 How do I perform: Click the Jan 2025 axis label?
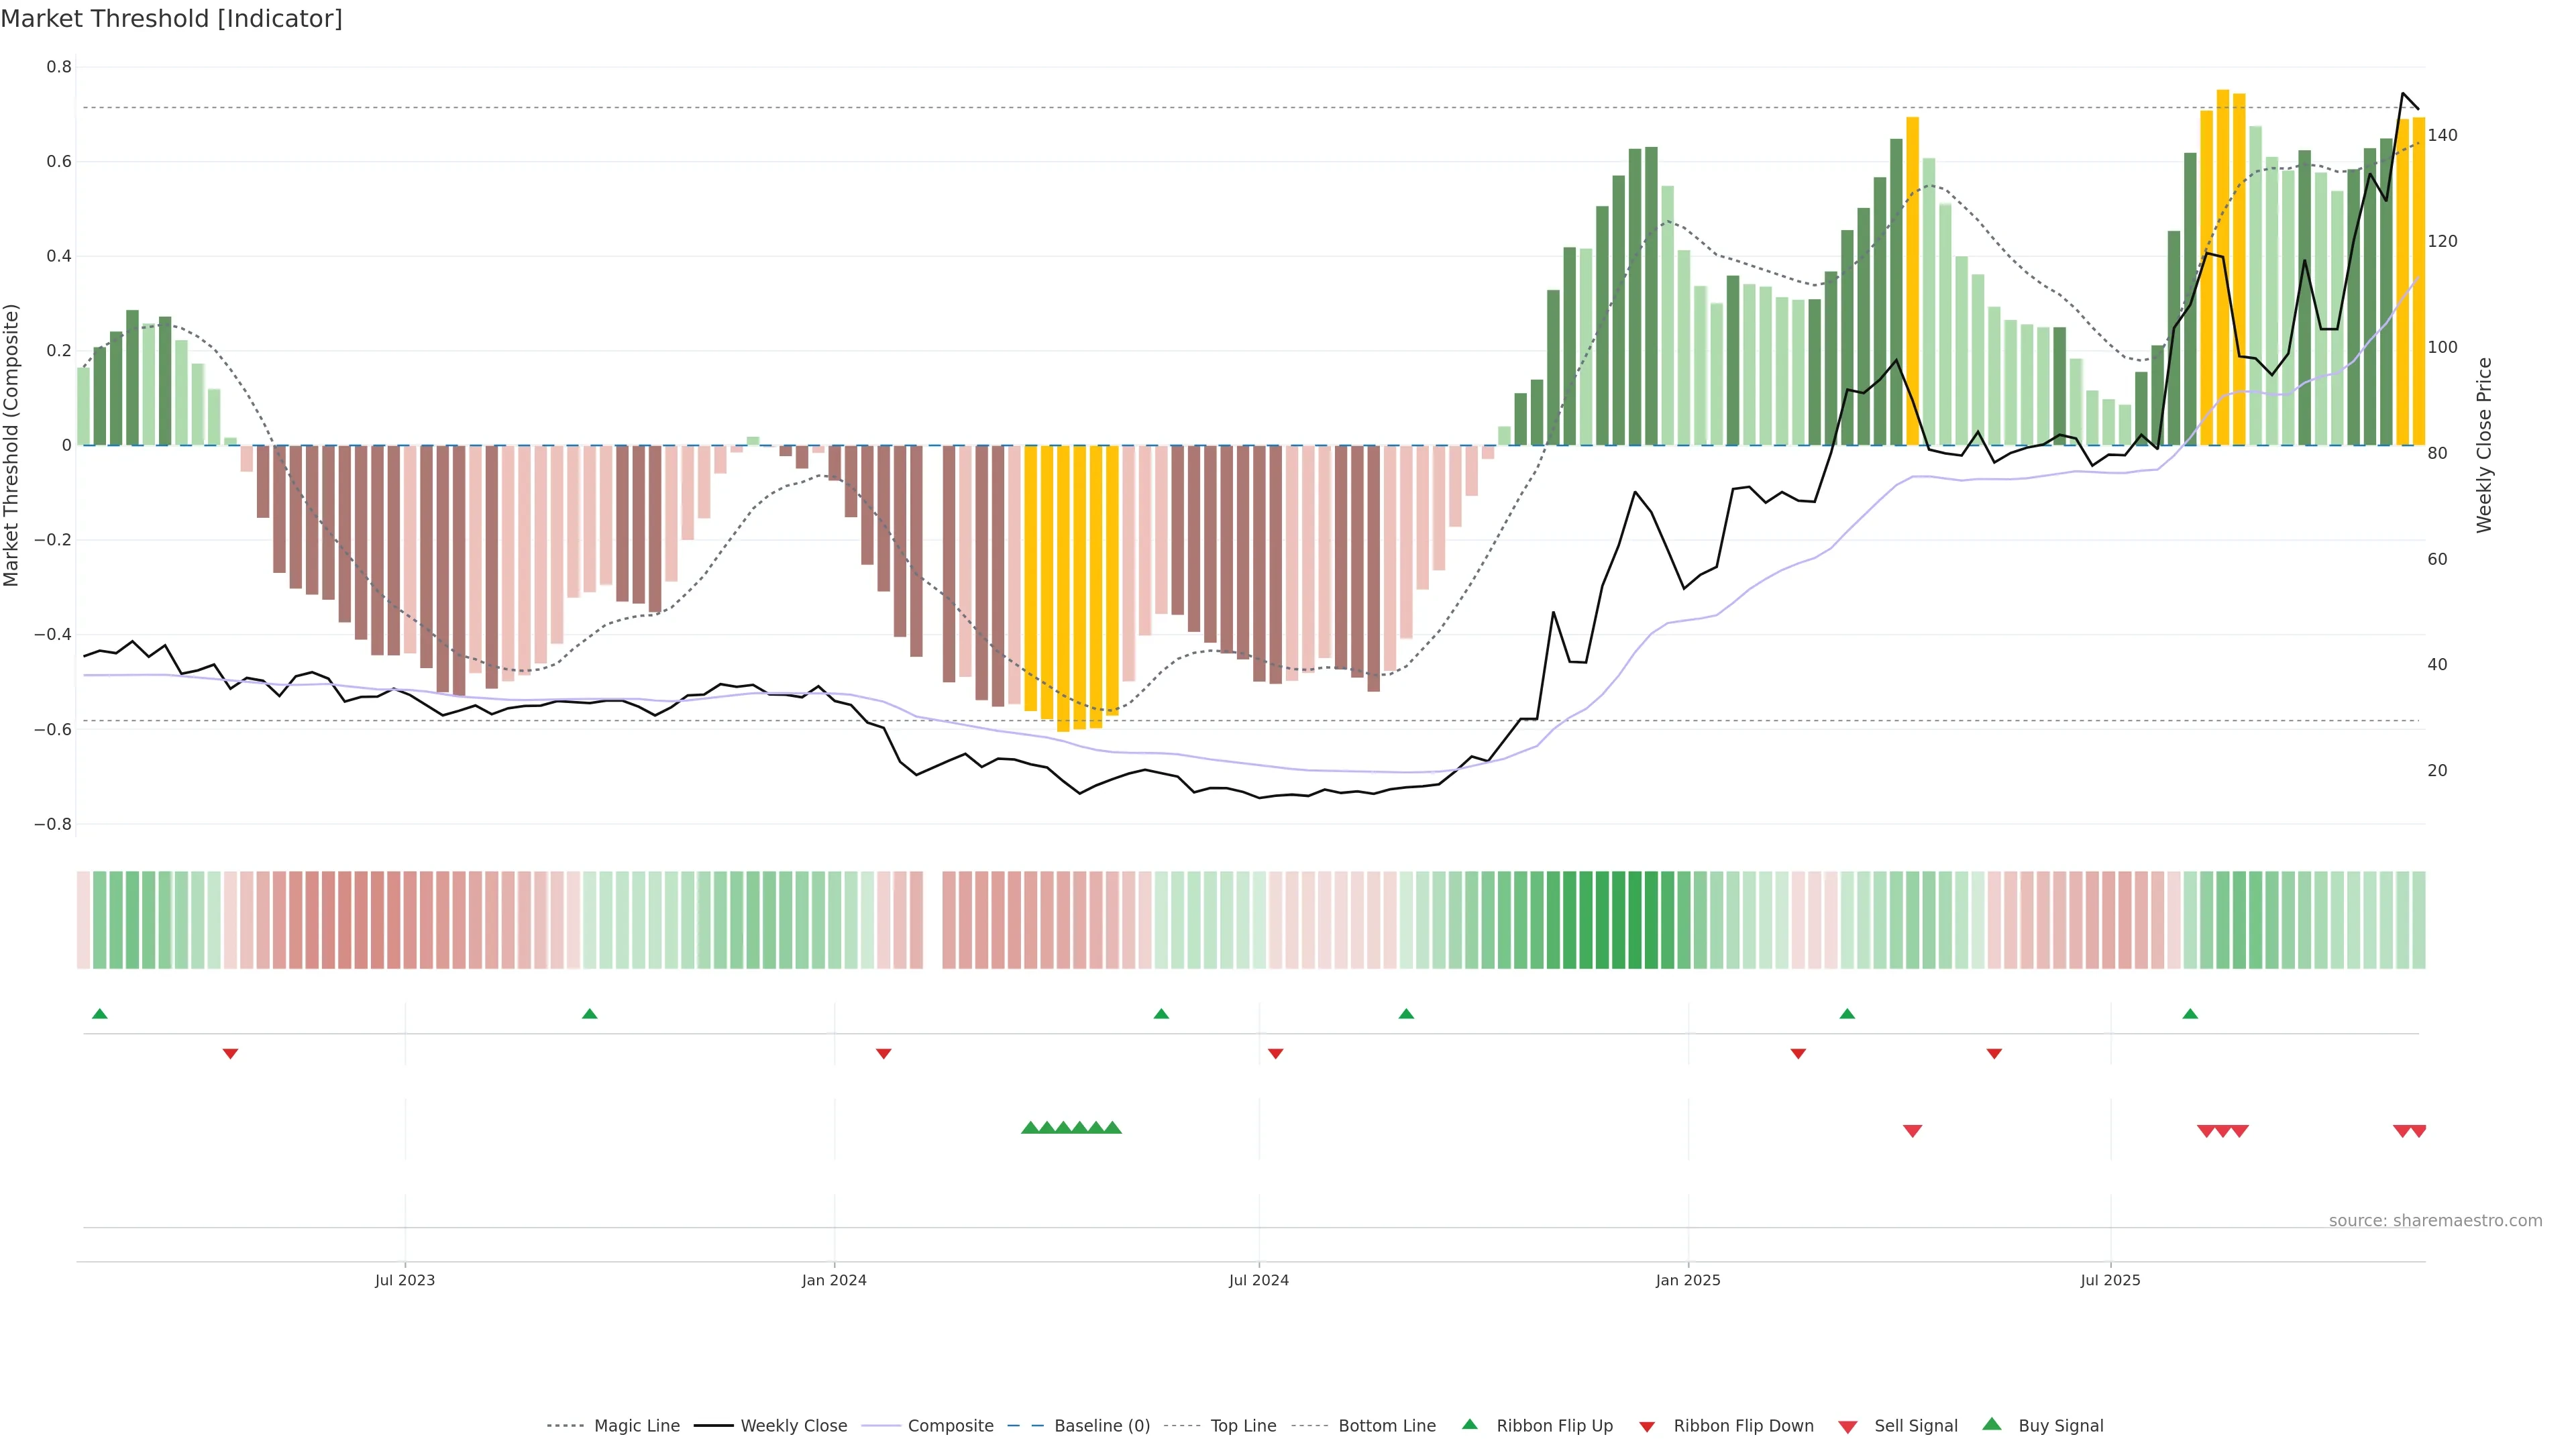(1687, 1280)
